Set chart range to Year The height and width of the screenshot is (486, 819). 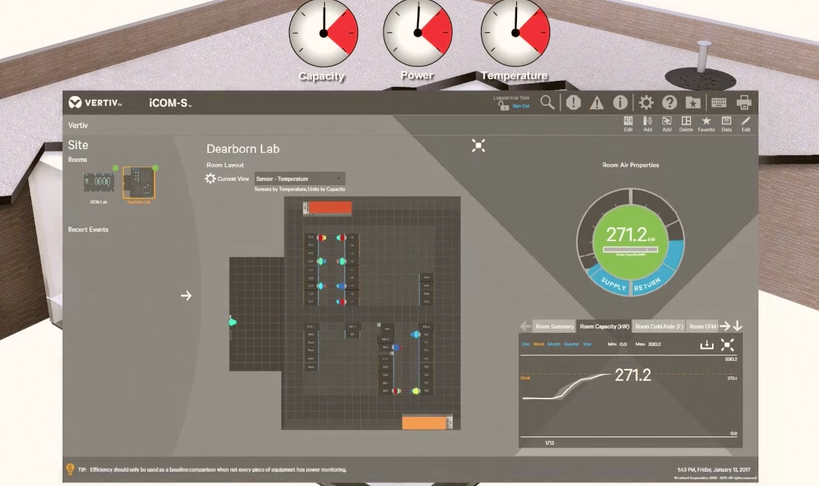587,344
